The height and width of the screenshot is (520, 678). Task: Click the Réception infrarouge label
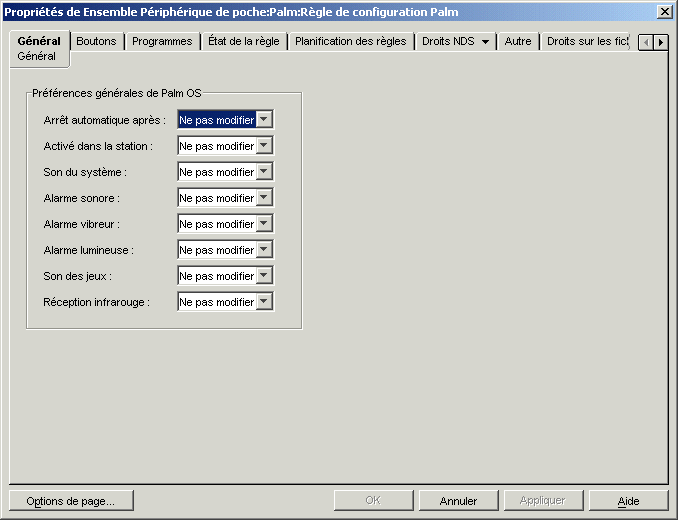(96, 302)
